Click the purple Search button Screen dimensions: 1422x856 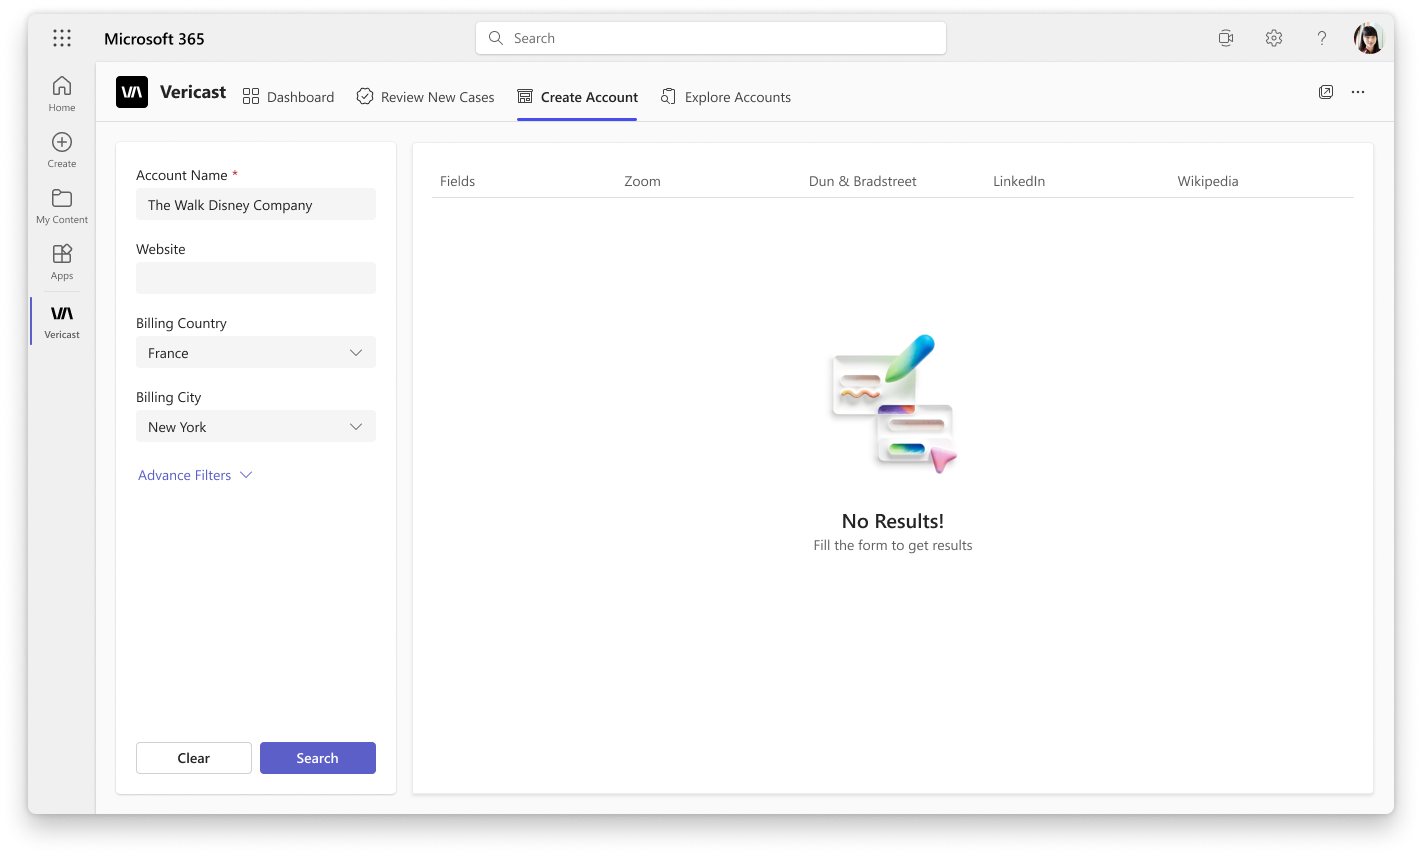[318, 758]
